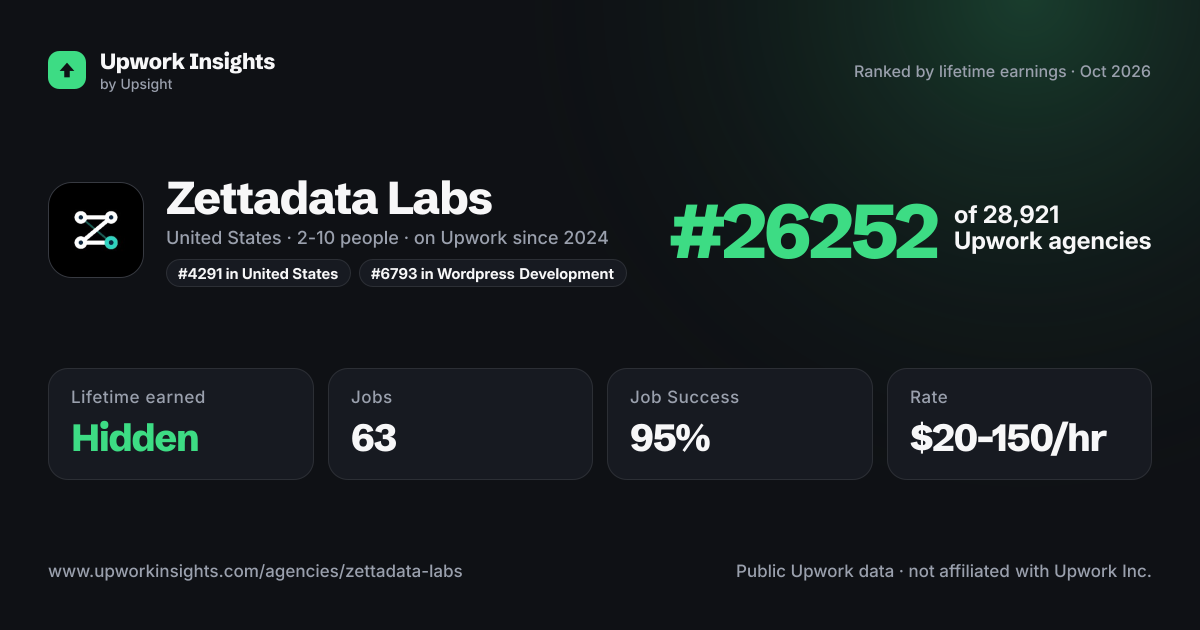Click 'Public Upwork data' disclaimer text
Image resolution: width=1200 pixels, height=630 pixels.
[x=944, y=571]
